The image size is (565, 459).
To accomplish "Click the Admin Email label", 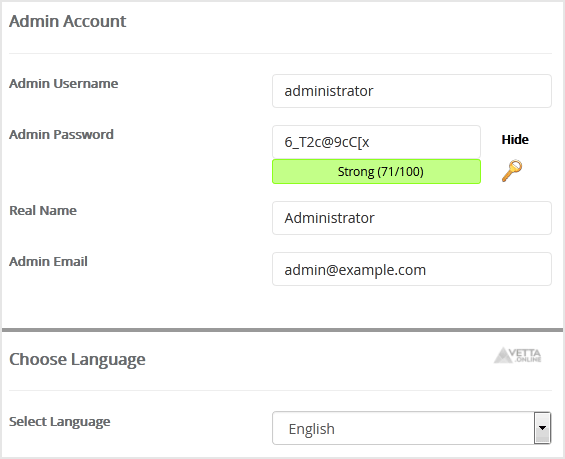I will (x=48, y=262).
